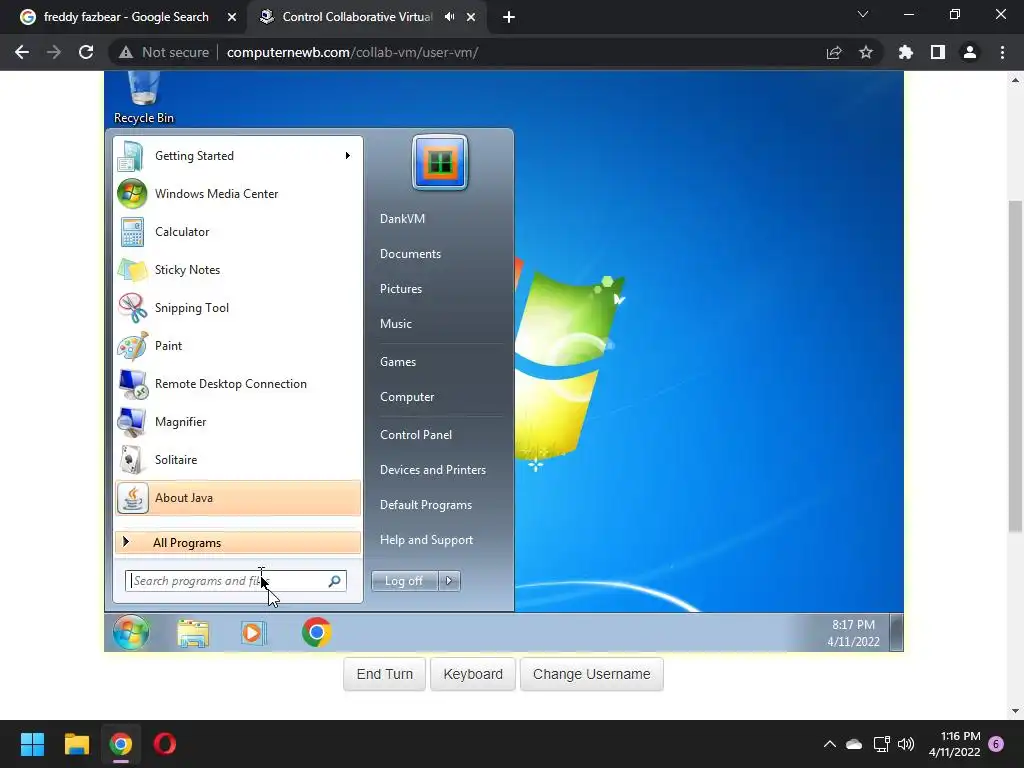
Task: Open the Chrome side panel icon
Action: (938, 52)
